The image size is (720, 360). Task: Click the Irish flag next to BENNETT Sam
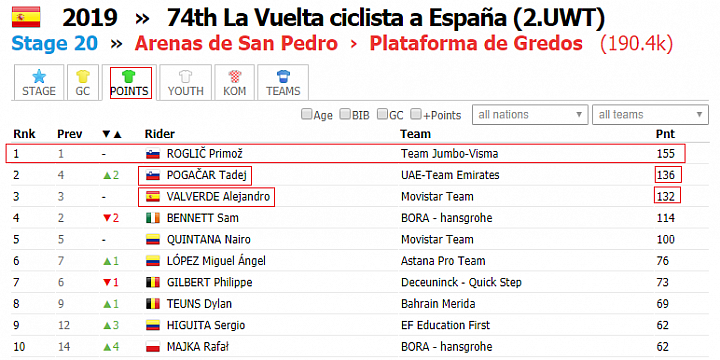[152, 218]
